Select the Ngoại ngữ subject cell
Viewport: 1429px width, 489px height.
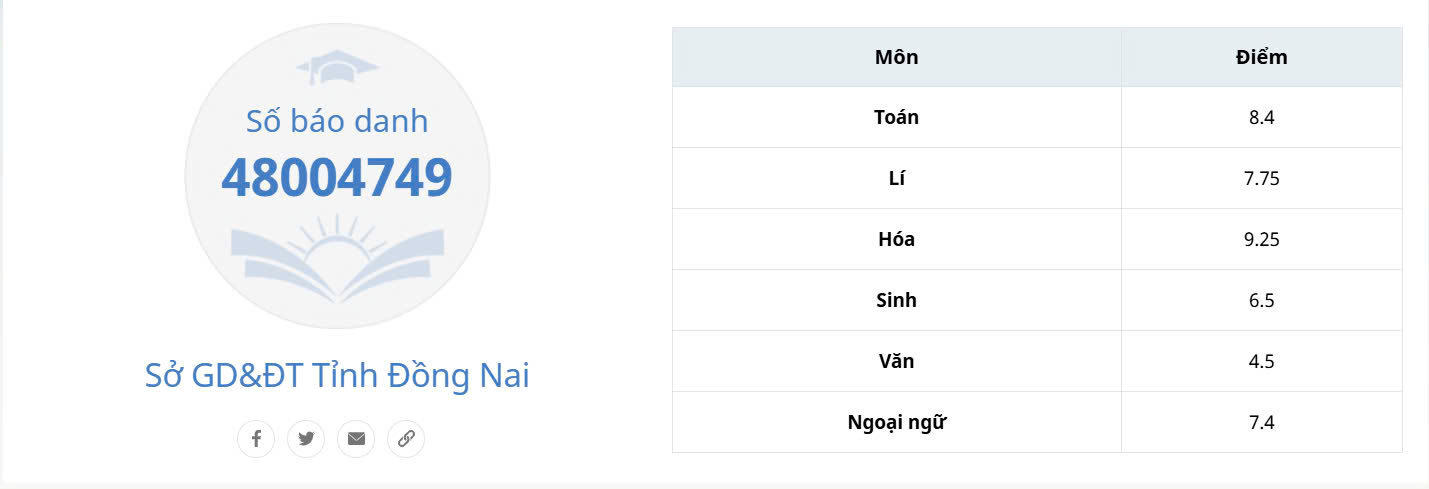click(x=896, y=422)
